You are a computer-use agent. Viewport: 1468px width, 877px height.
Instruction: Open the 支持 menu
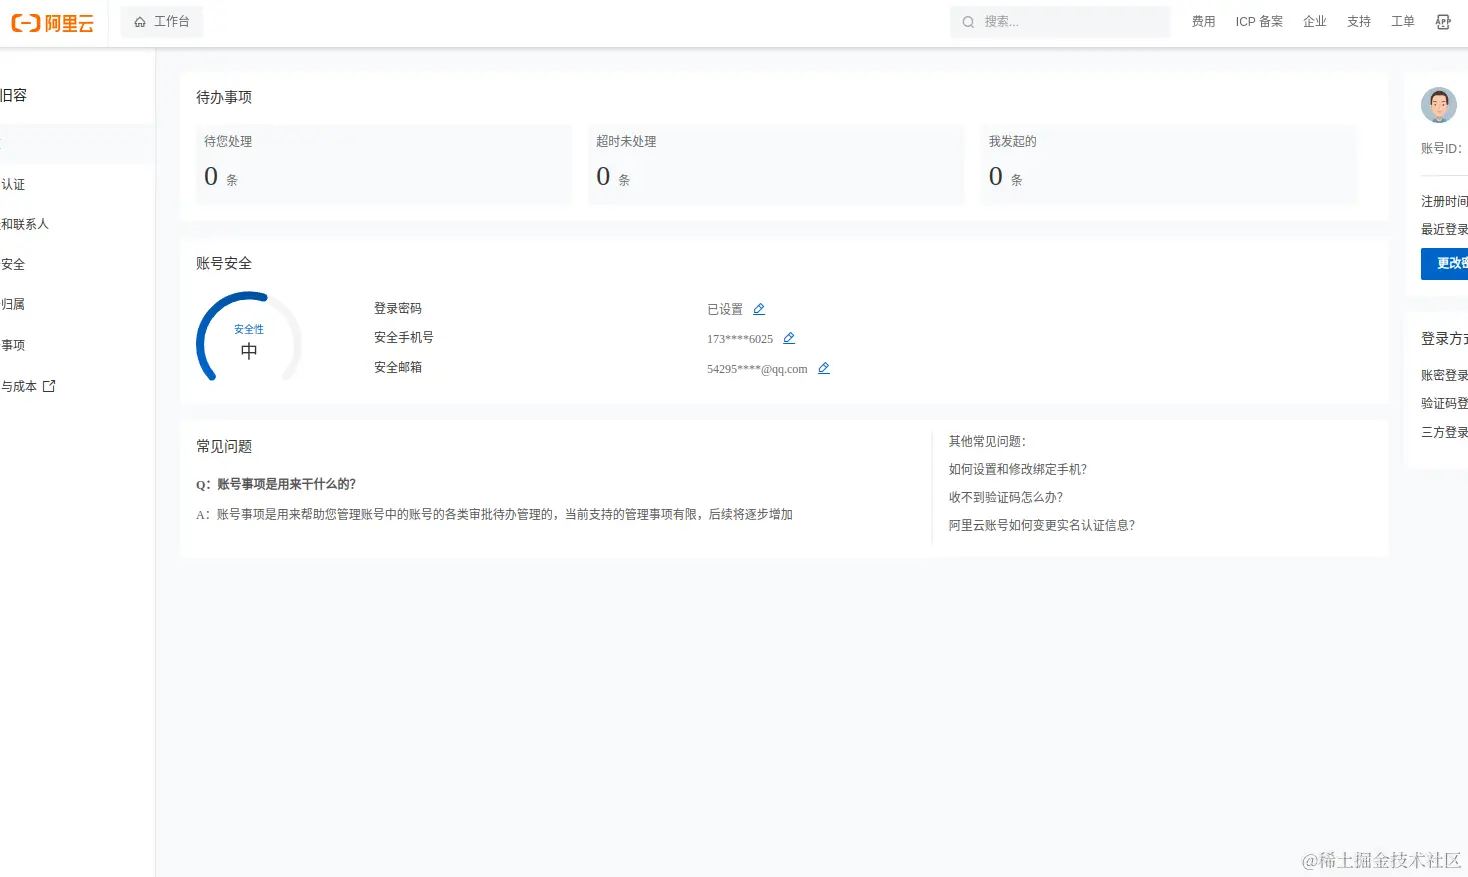pos(1359,22)
